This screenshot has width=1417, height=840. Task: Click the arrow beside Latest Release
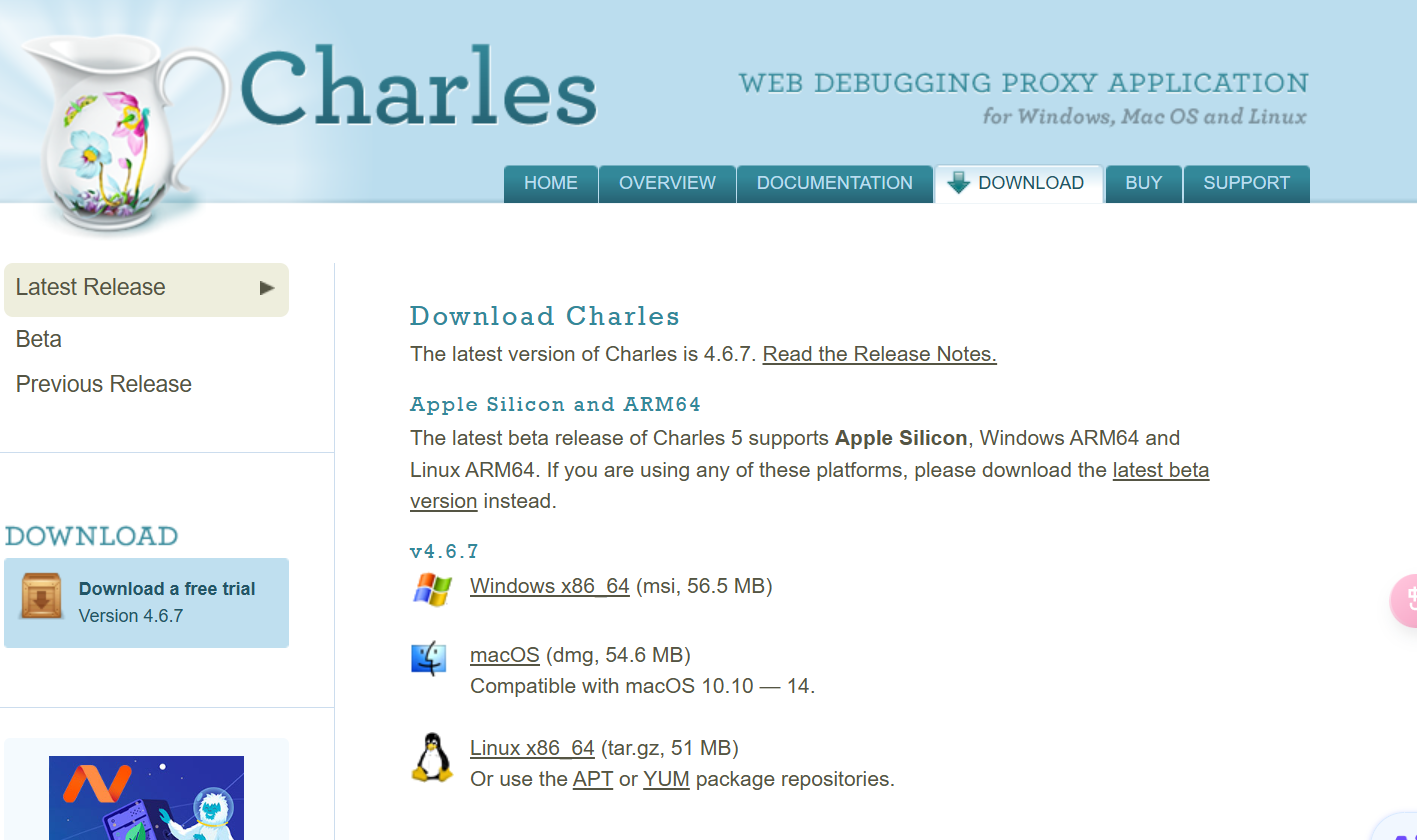(x=267, y=288)
